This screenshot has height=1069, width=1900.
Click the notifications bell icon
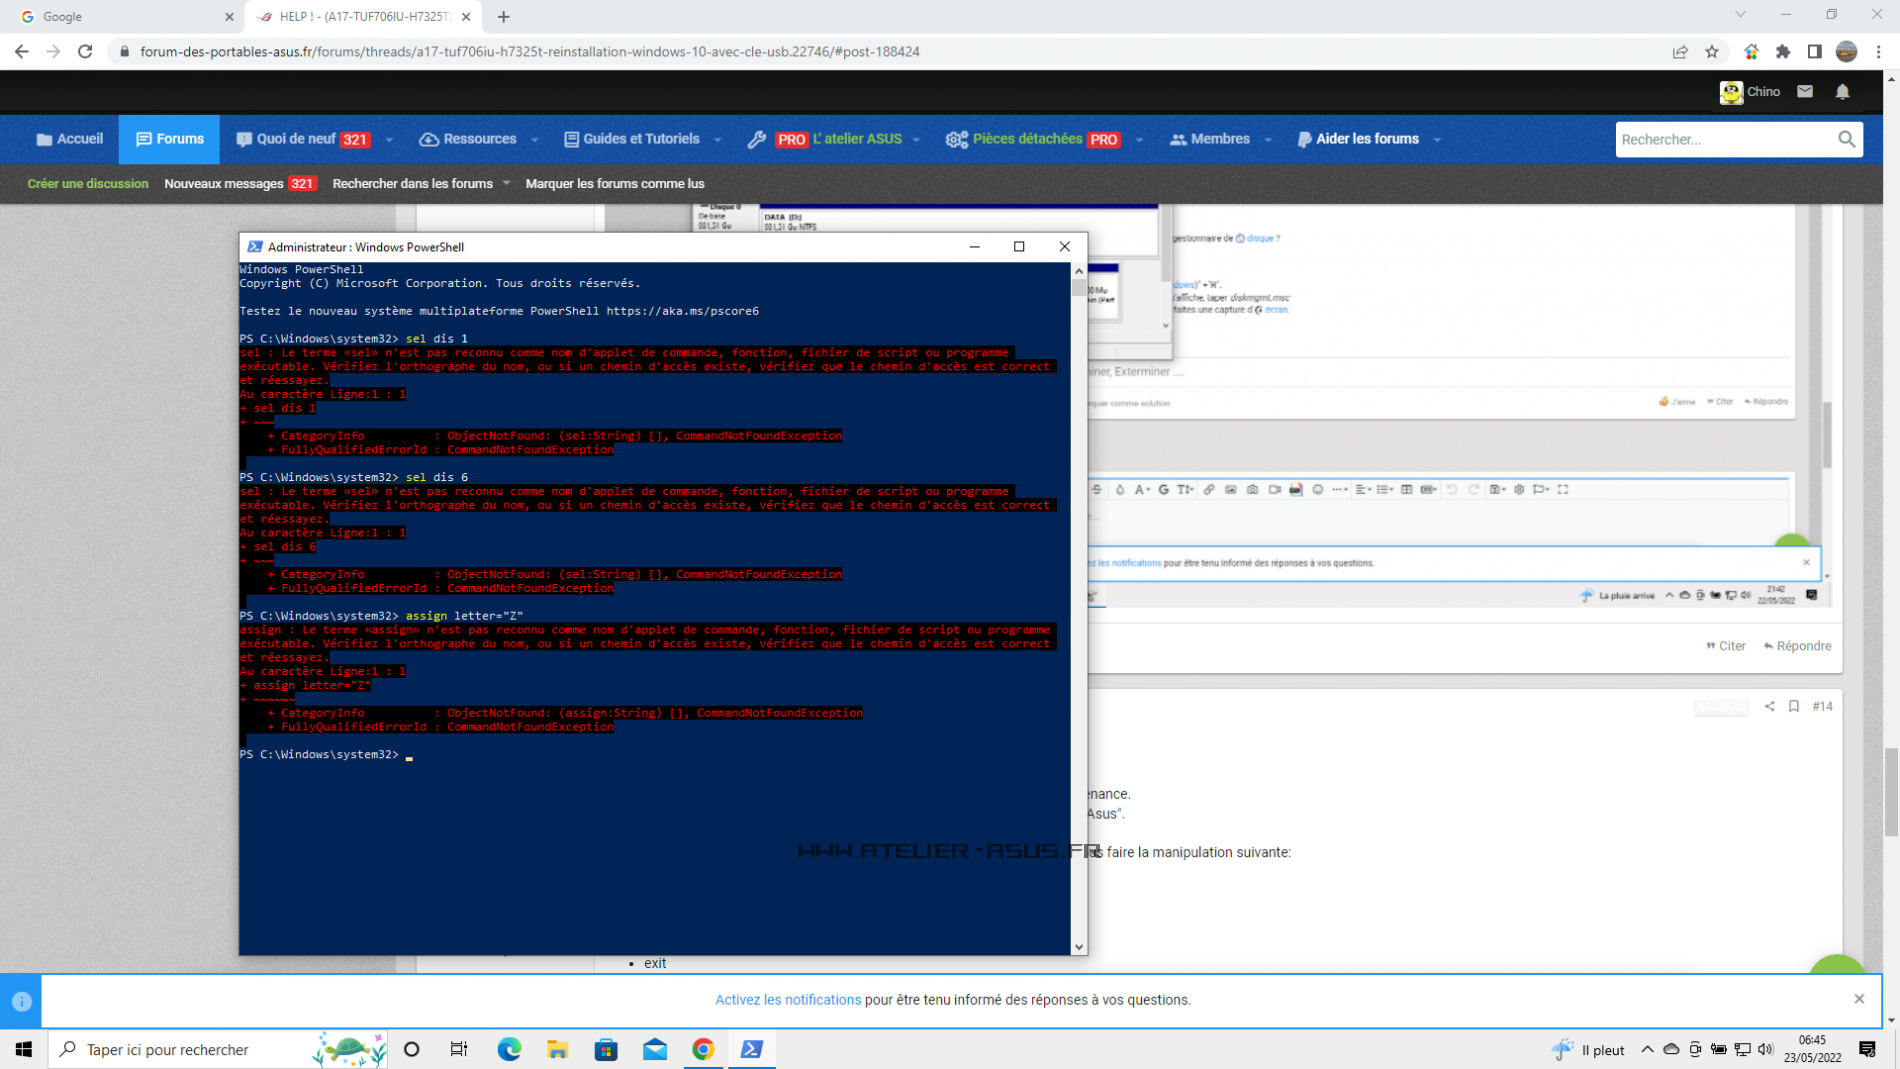pyautogui.click(x=1842, y=91)
